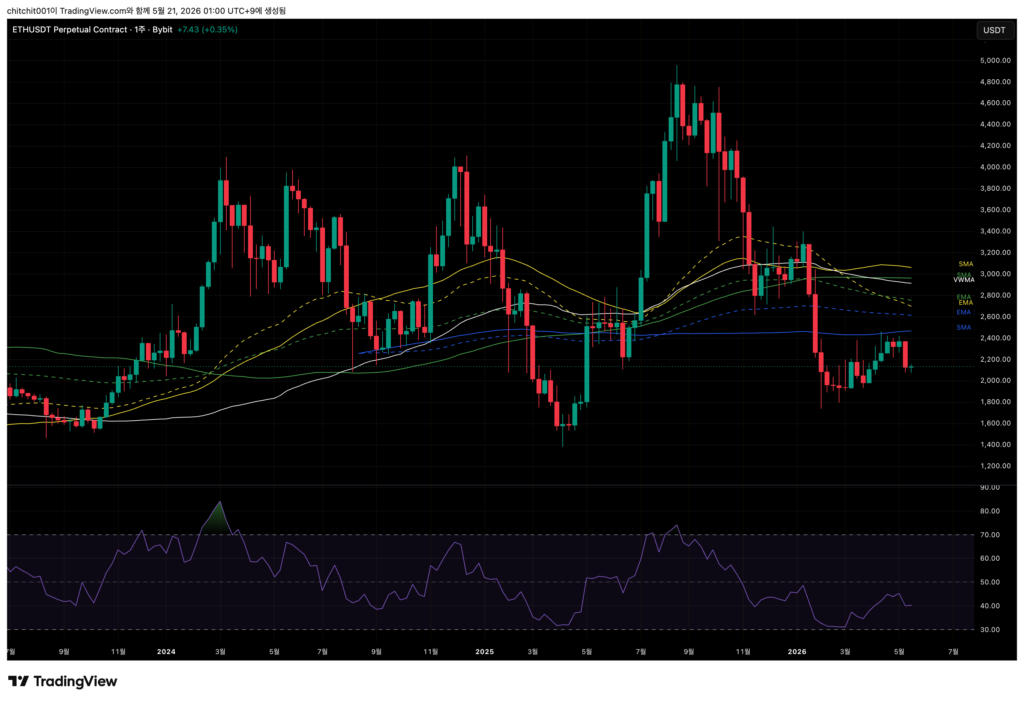Click the 2025 date axis marker
The width and height of the screenshot is (1024, 702).
point(485,651)
